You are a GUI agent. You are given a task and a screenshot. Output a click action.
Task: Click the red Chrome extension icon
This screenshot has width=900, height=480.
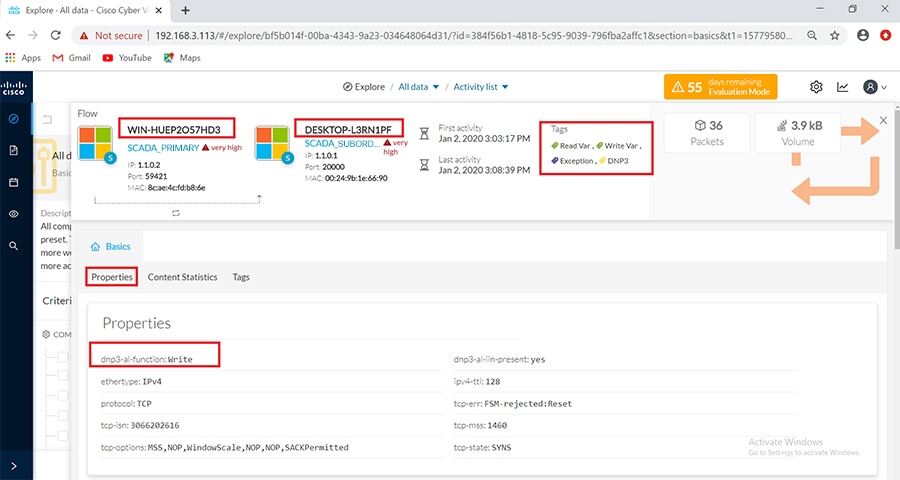[x=886, y=36]
